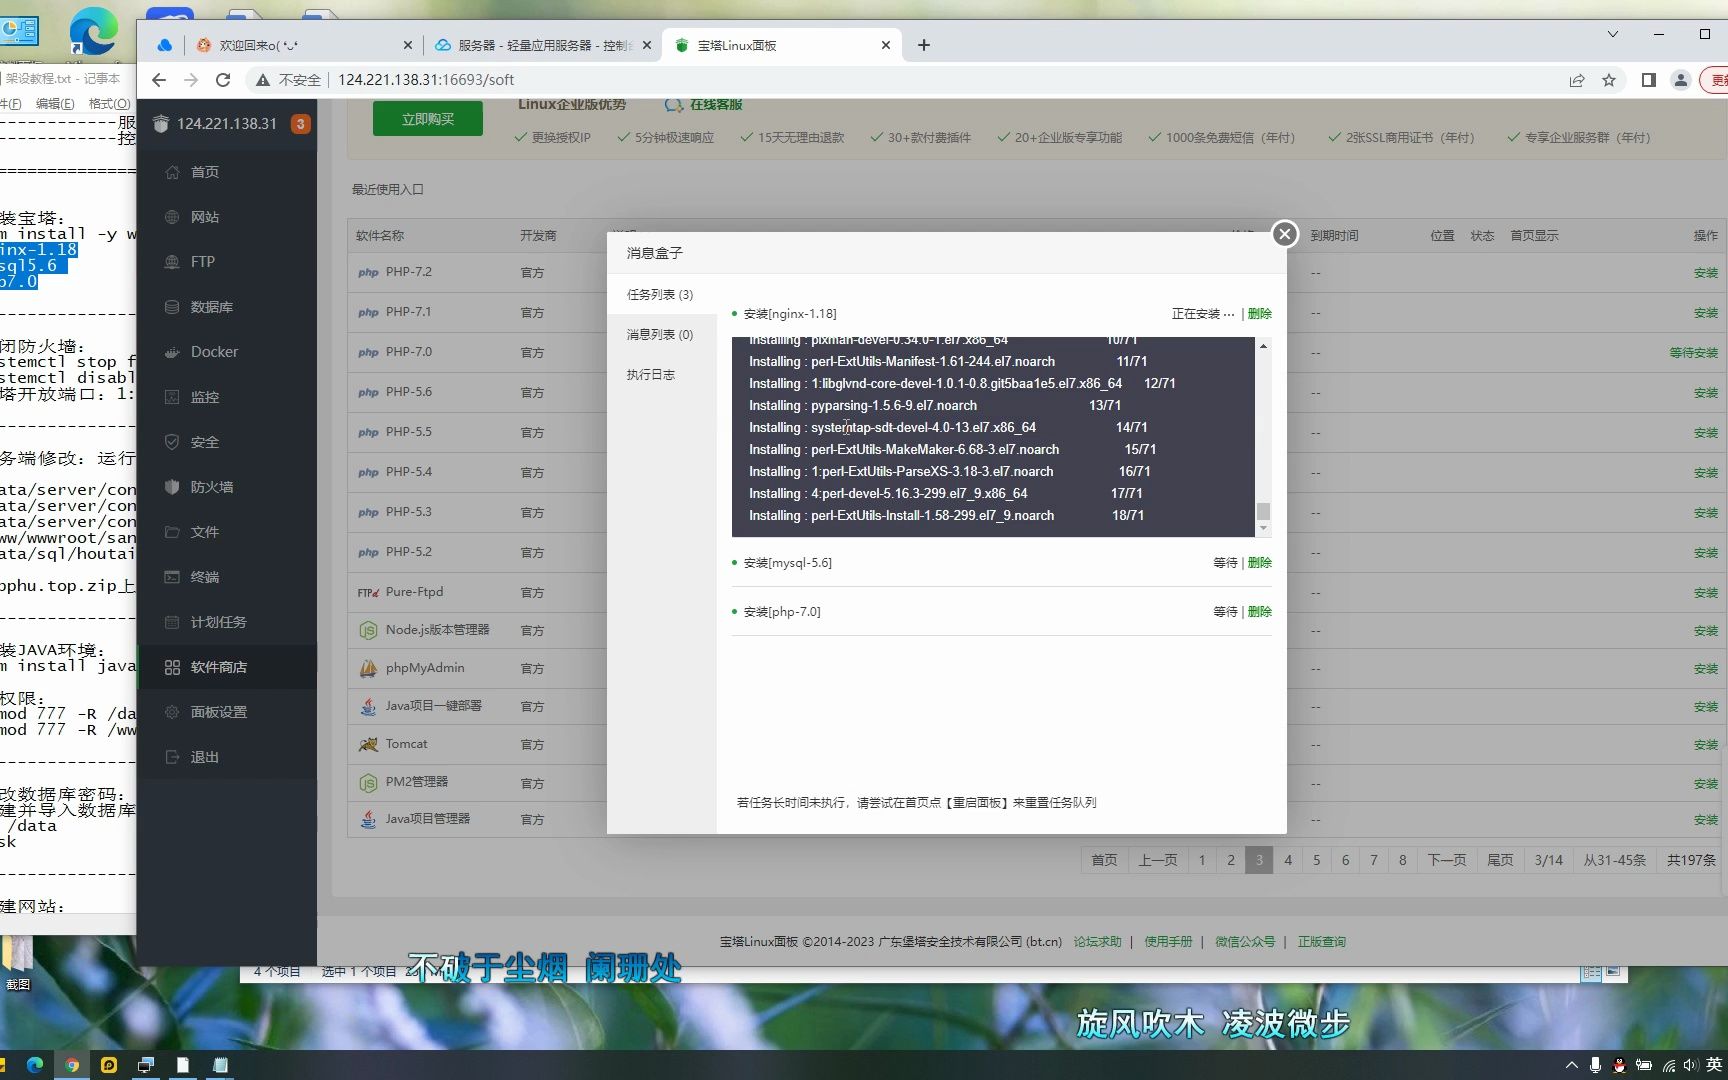
Task: Click the volume tray icon
Action: pos(1690,1065)
